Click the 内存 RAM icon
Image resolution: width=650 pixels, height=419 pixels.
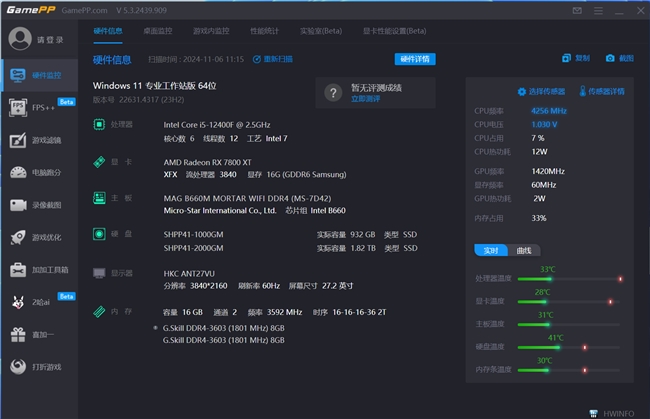(x=99, y=312)
